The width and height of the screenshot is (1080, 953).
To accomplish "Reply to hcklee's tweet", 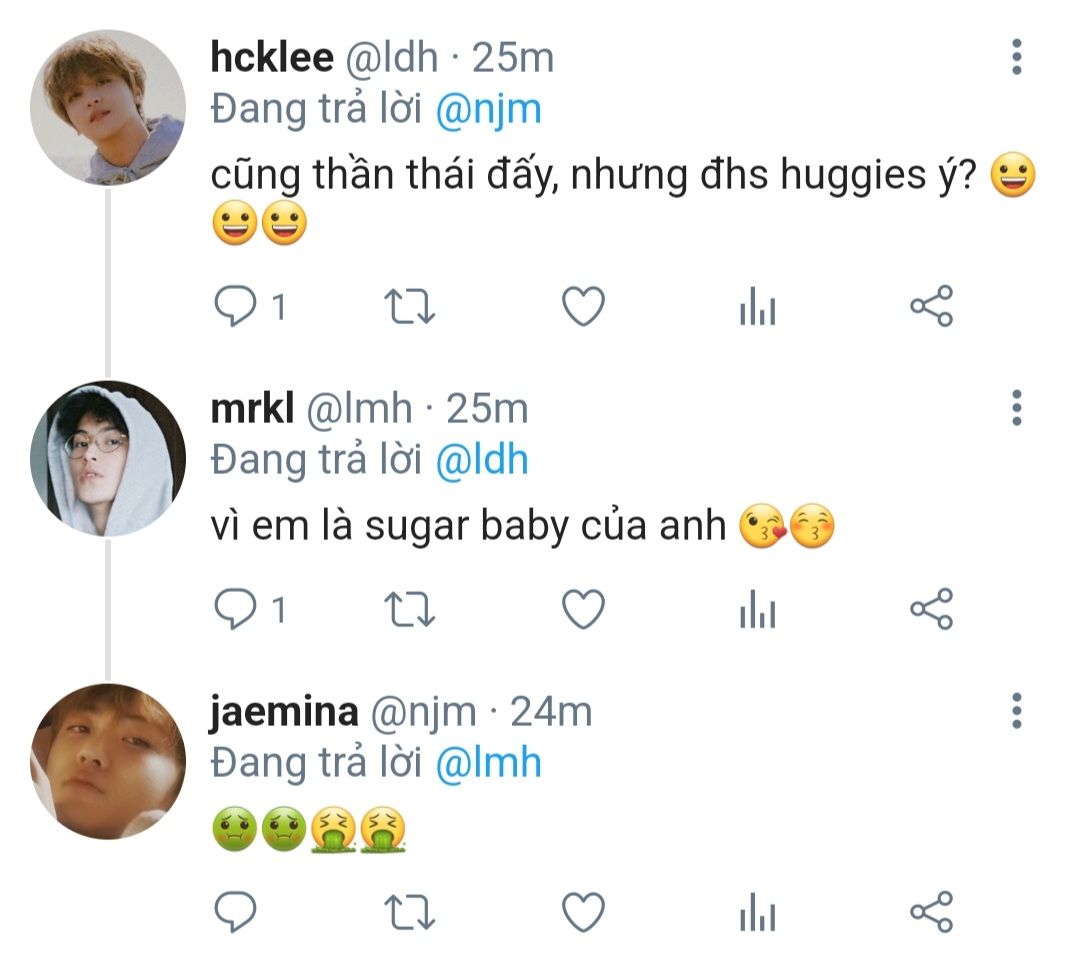I will pos(237,307).
